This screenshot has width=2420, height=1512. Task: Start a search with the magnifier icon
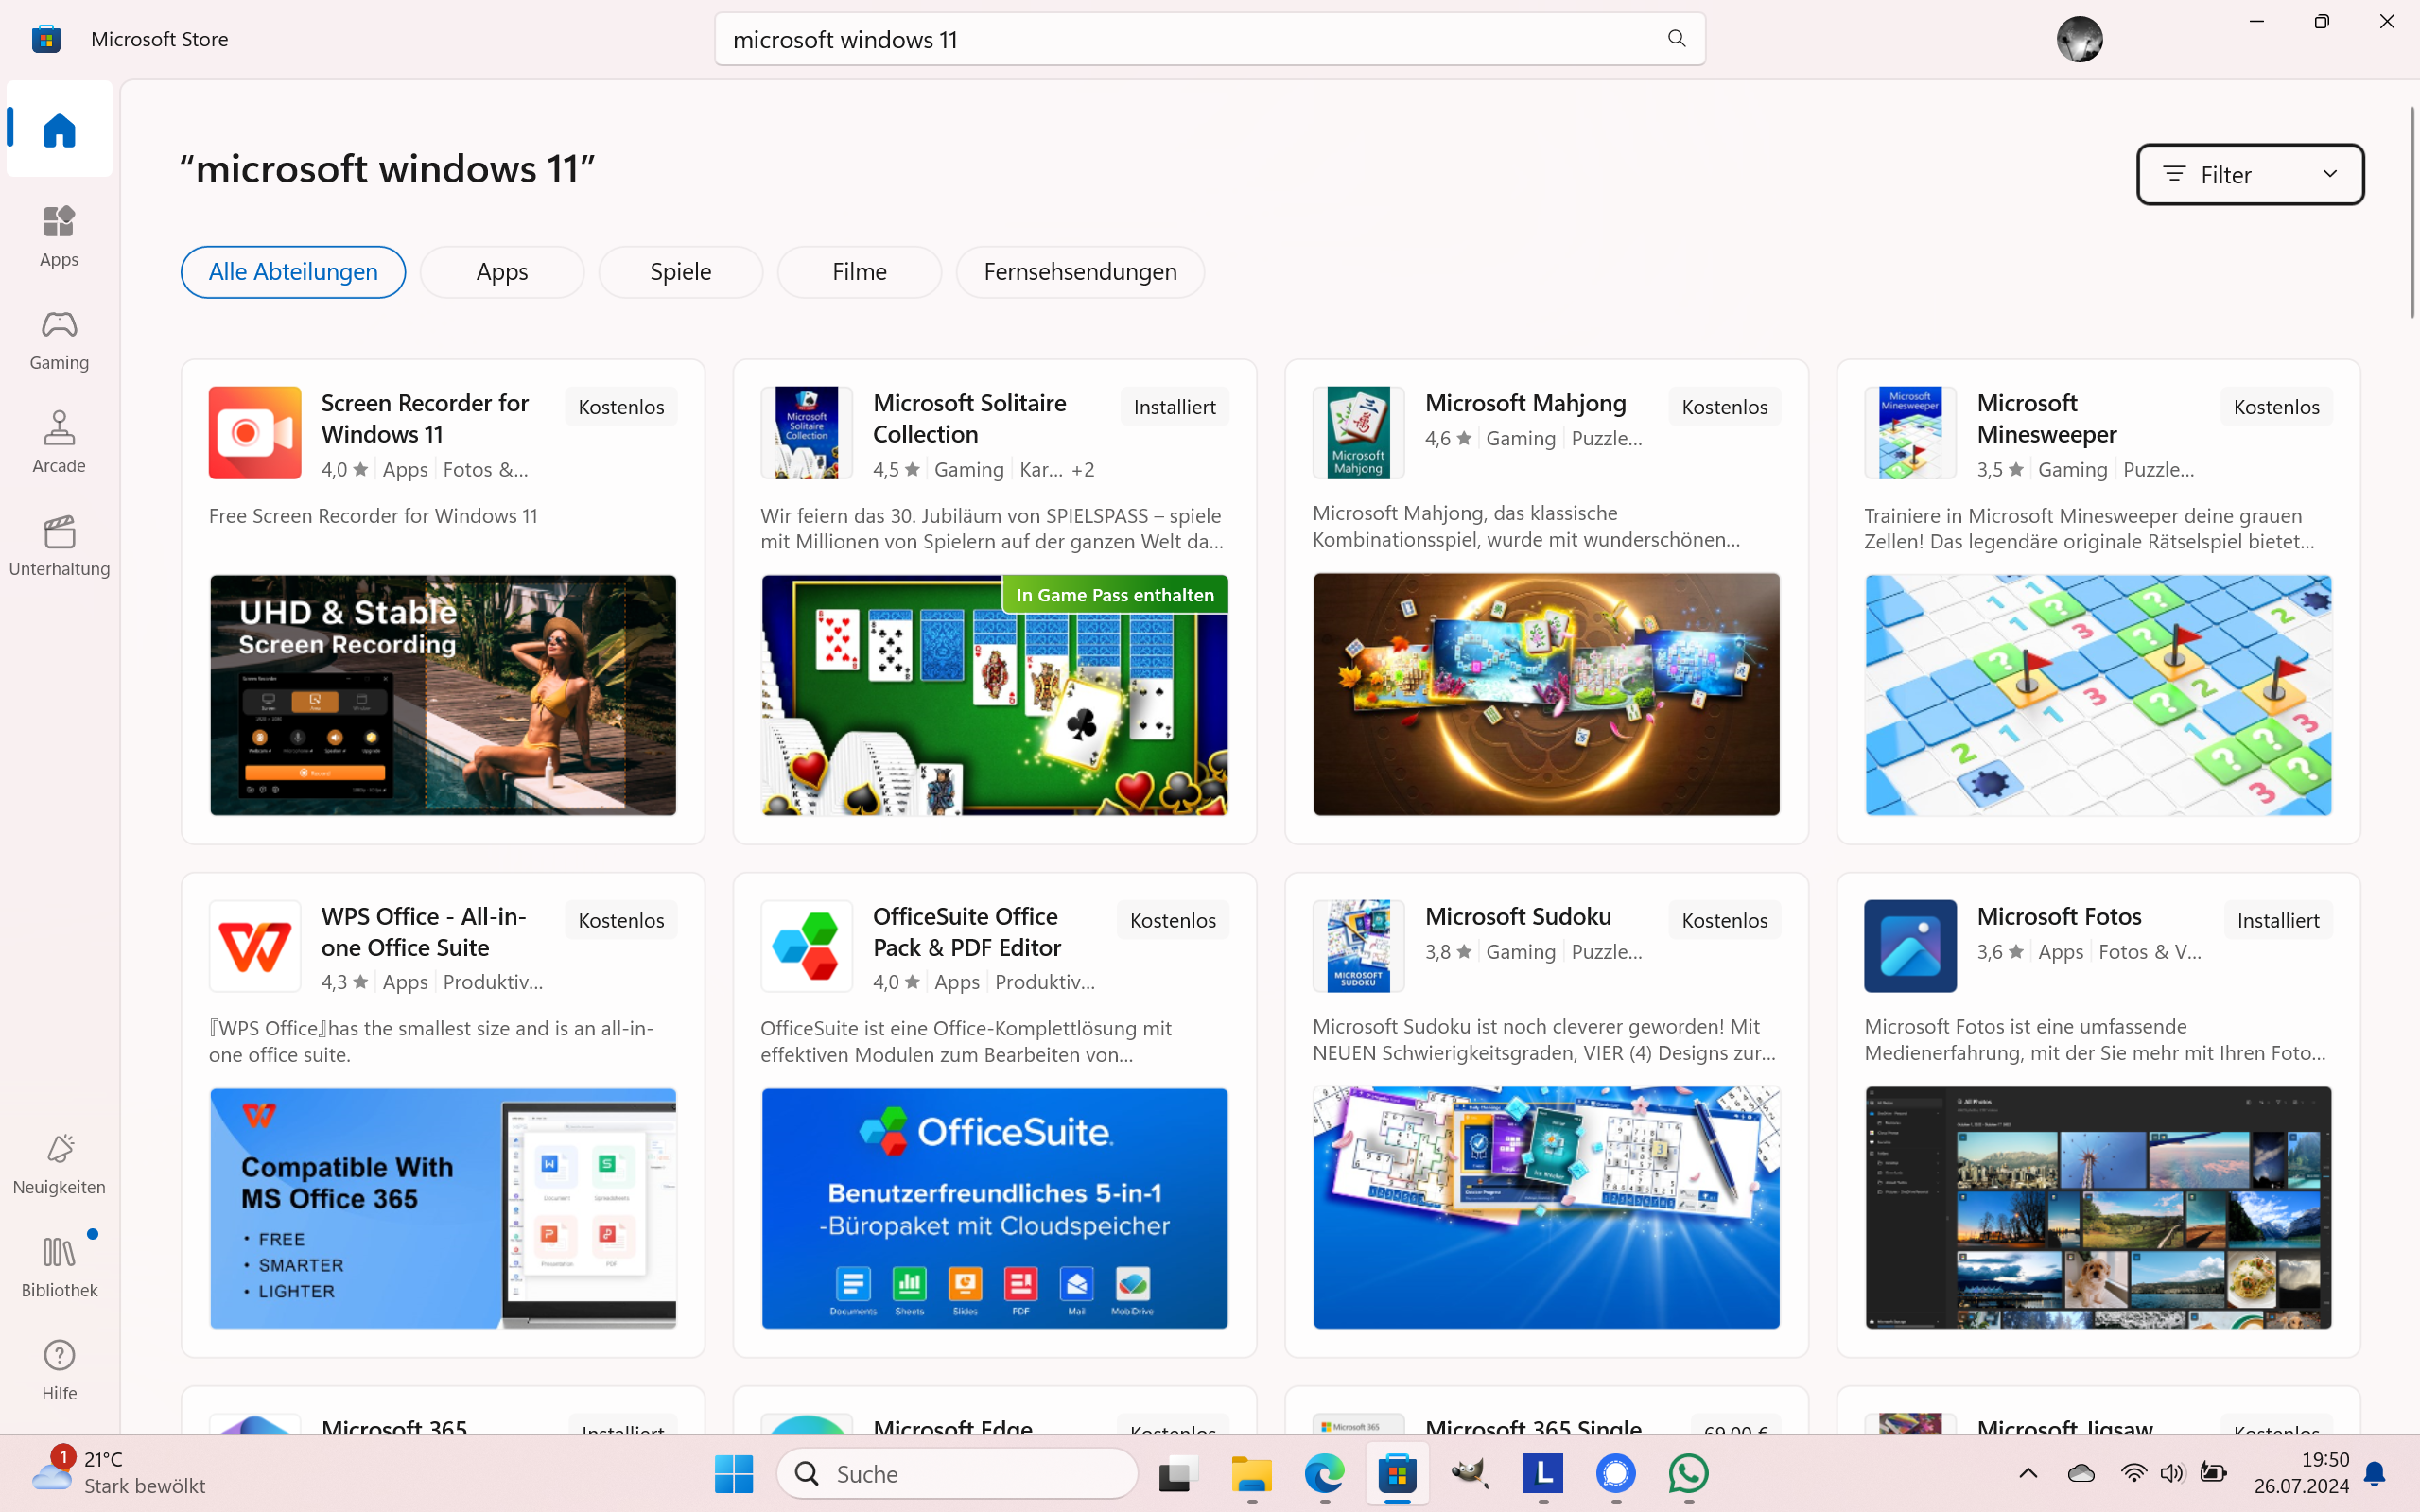coord(1676,38)
